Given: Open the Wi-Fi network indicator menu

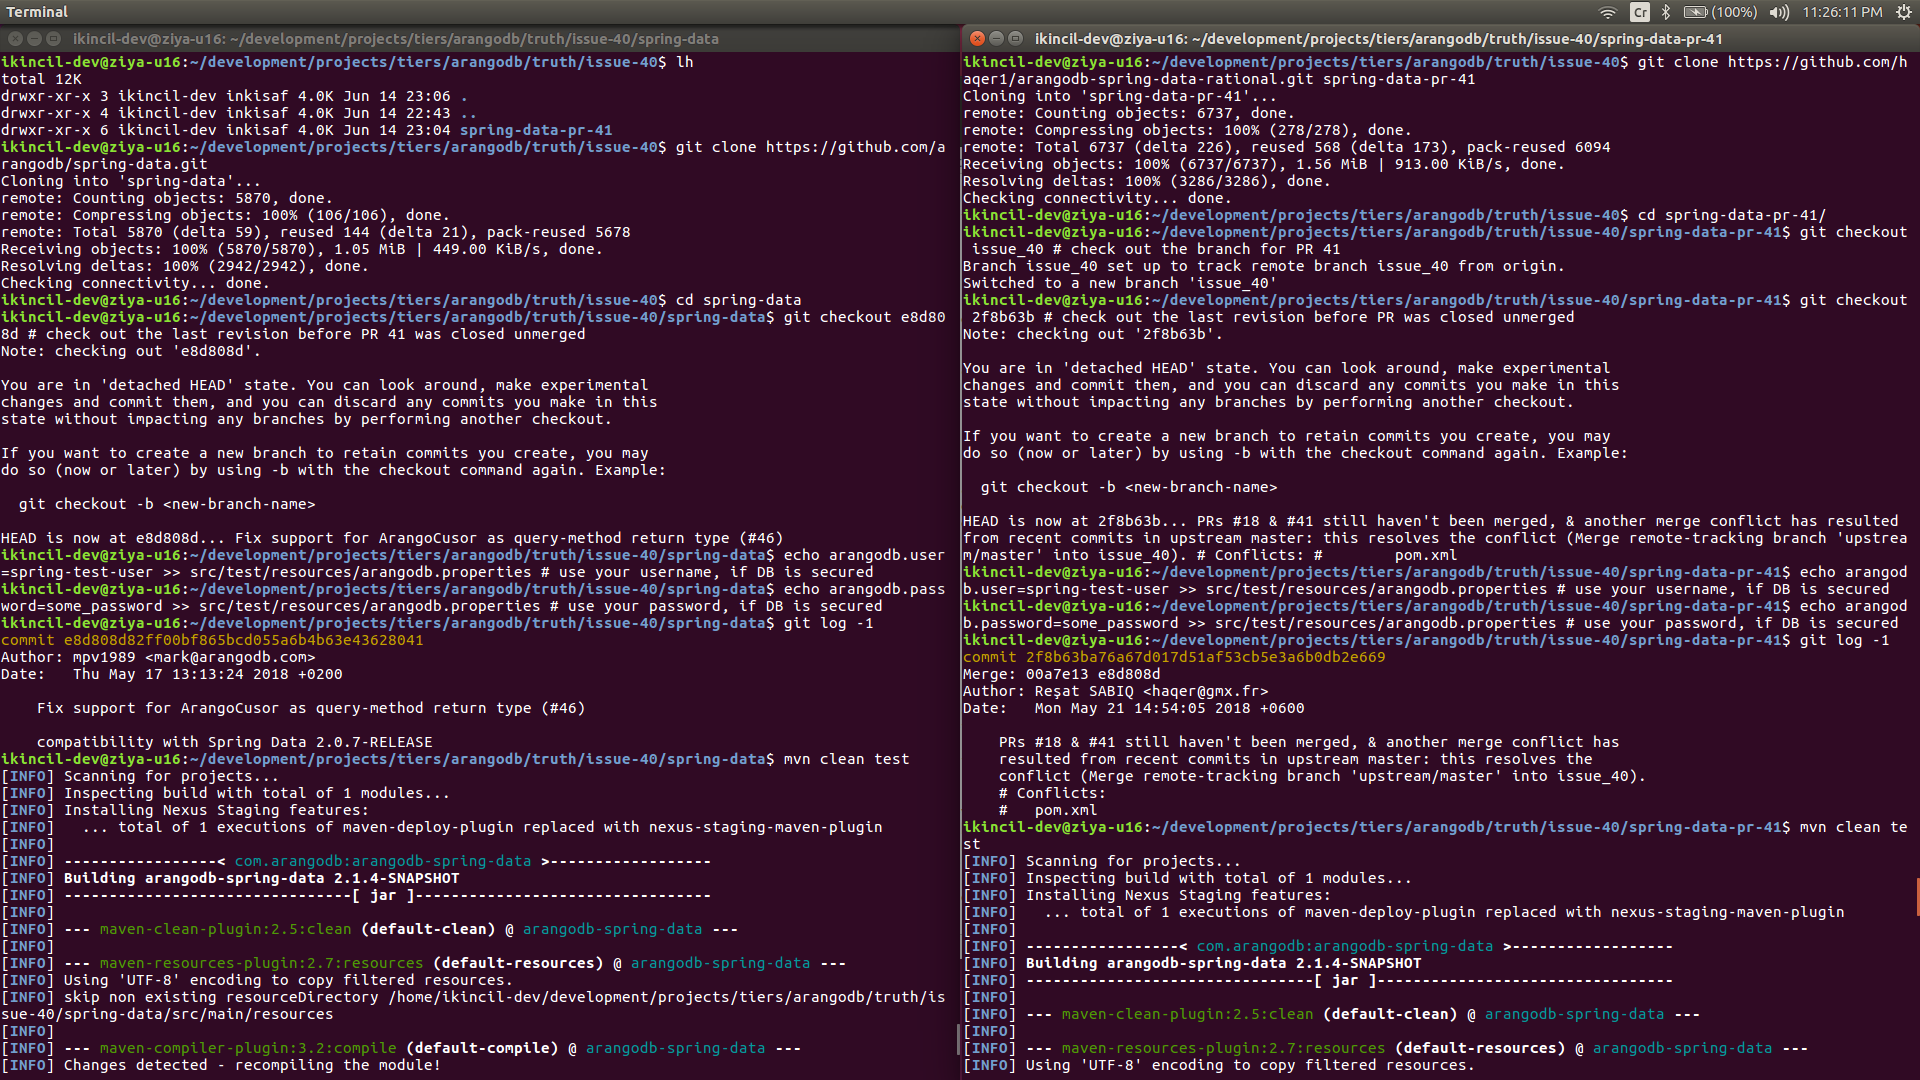Looking at the screenshot, I should [1608, 12].
